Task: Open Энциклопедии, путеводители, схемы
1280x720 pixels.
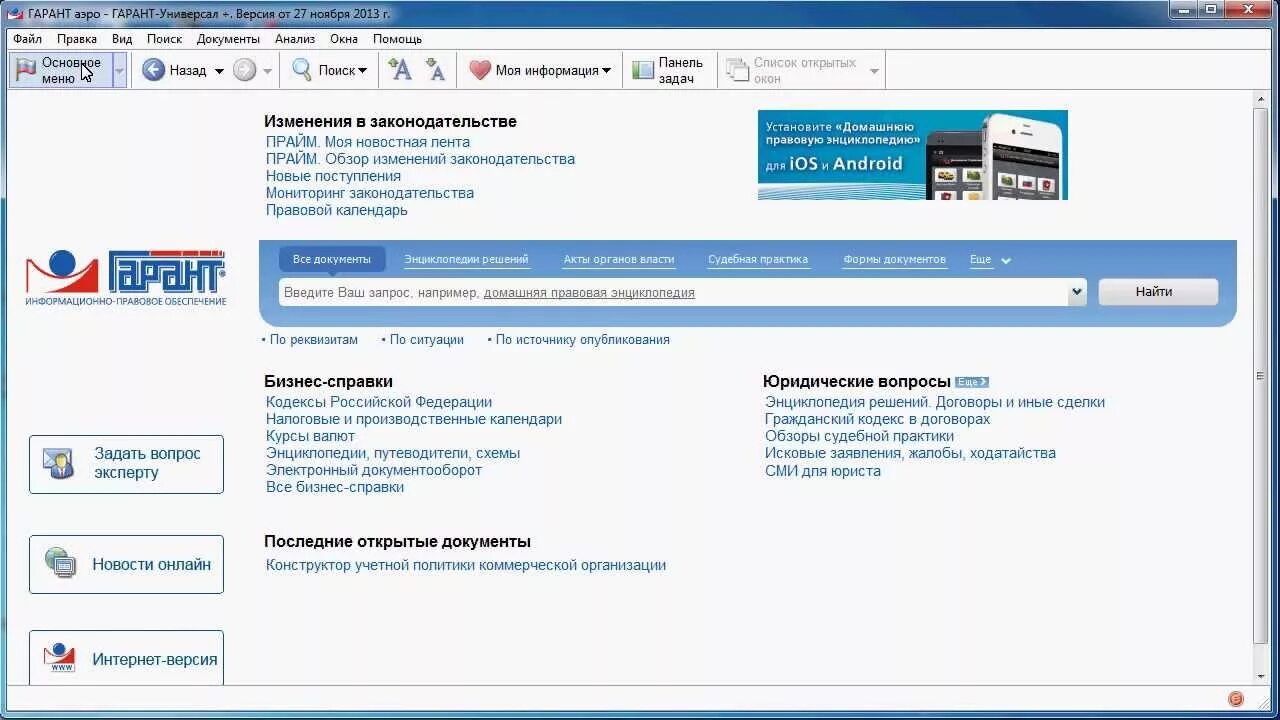Action: 393,453
